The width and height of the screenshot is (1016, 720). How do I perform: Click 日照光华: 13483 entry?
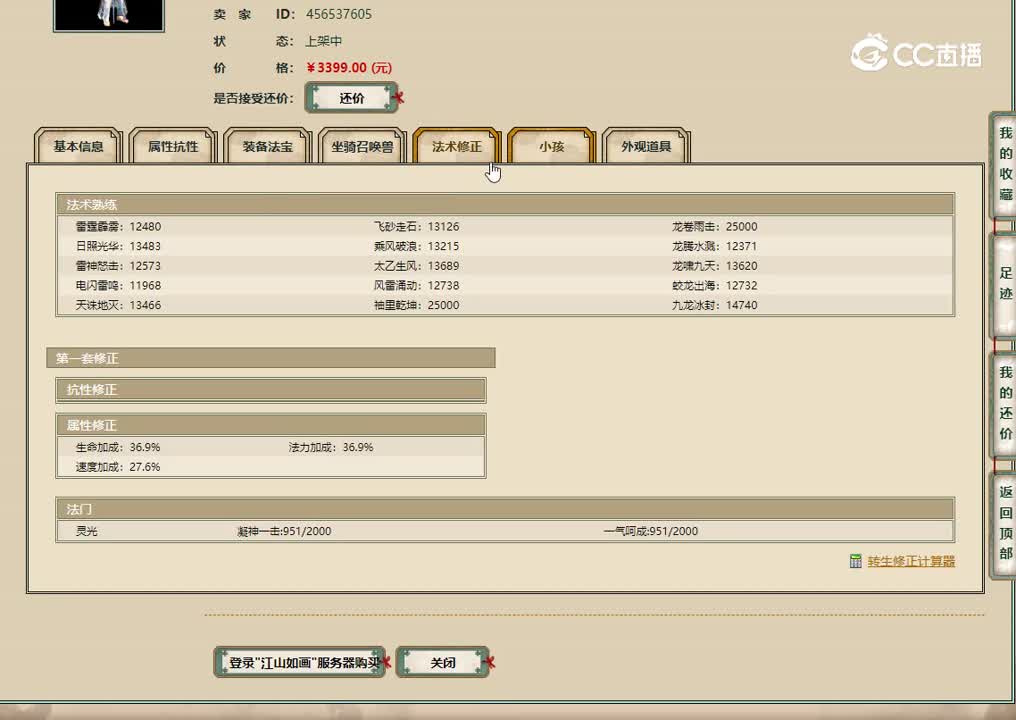pyautogui.click(x=118, y=246)
